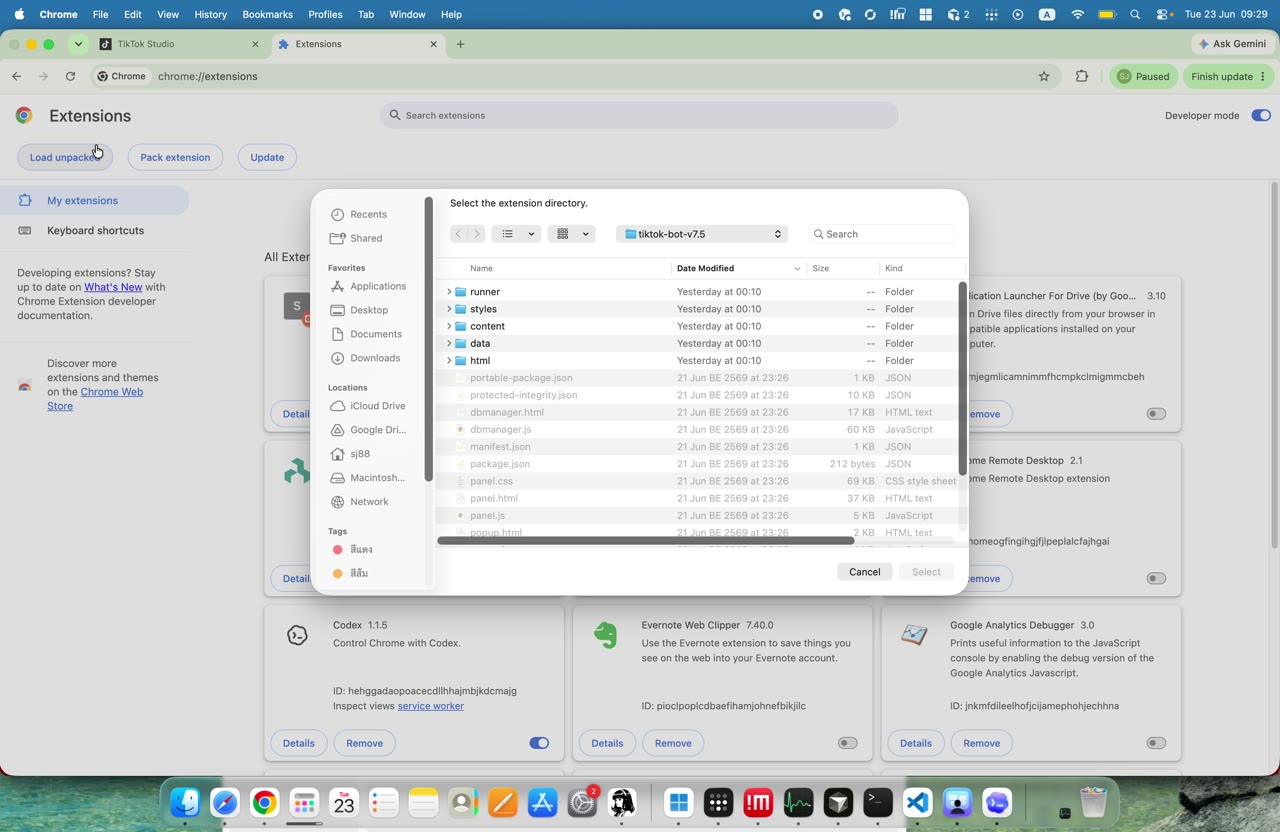
Task: Open Visual Studio Code from the Dock
Action: coord(918,802)
